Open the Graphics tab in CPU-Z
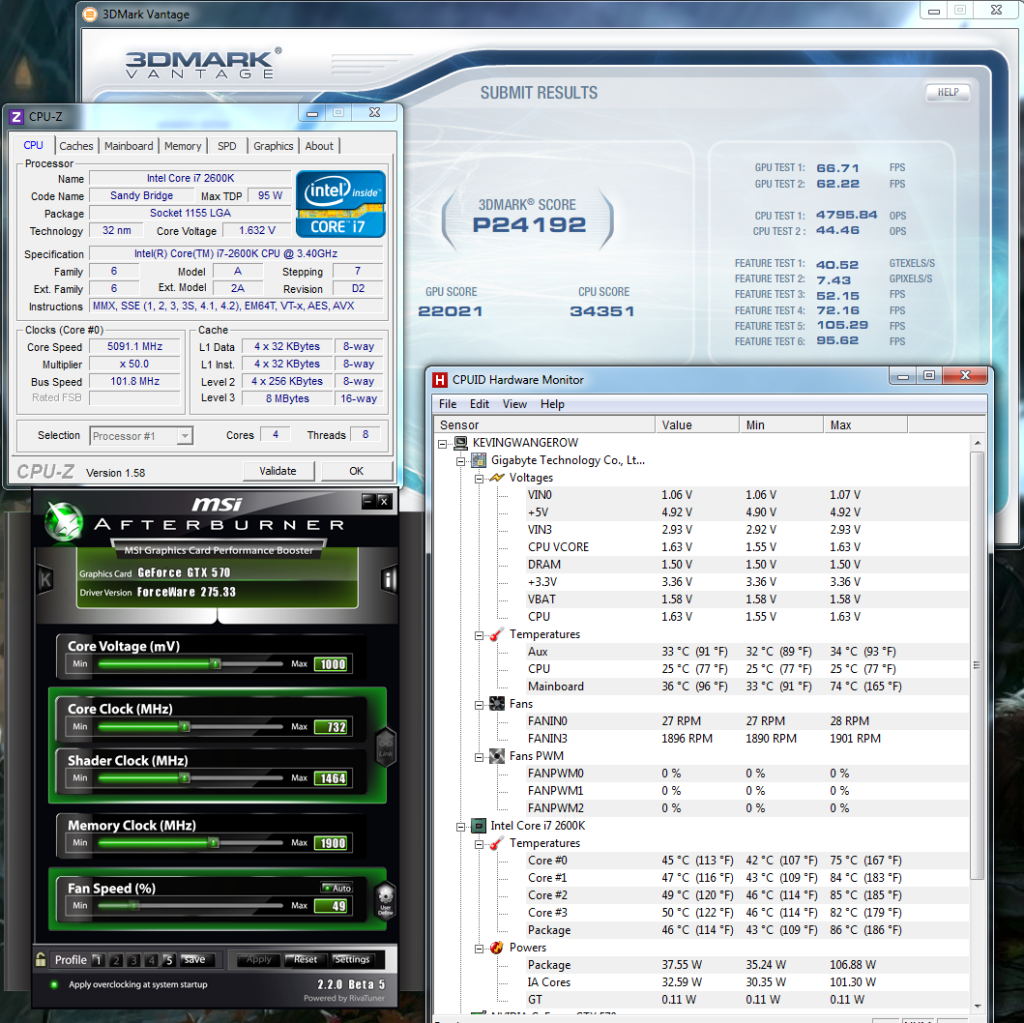1024x1023 pixels. pyautogui.click(x=273, y=146)
